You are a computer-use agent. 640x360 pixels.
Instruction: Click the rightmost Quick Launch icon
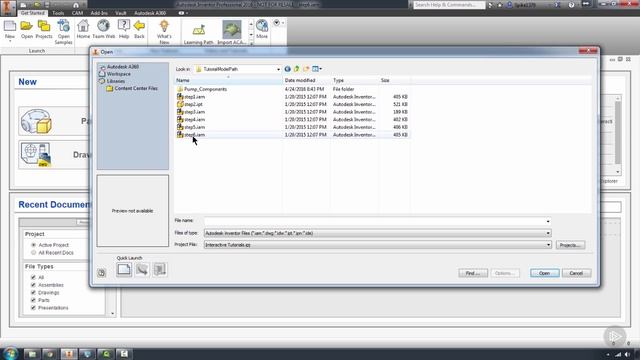pos(160,269)
